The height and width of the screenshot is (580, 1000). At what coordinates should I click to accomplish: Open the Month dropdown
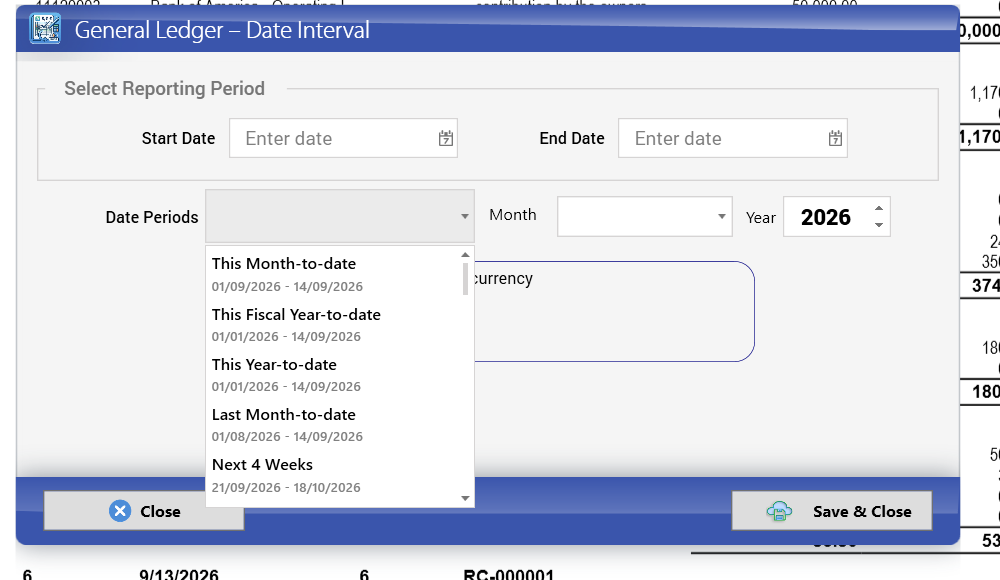coord(645,216)
